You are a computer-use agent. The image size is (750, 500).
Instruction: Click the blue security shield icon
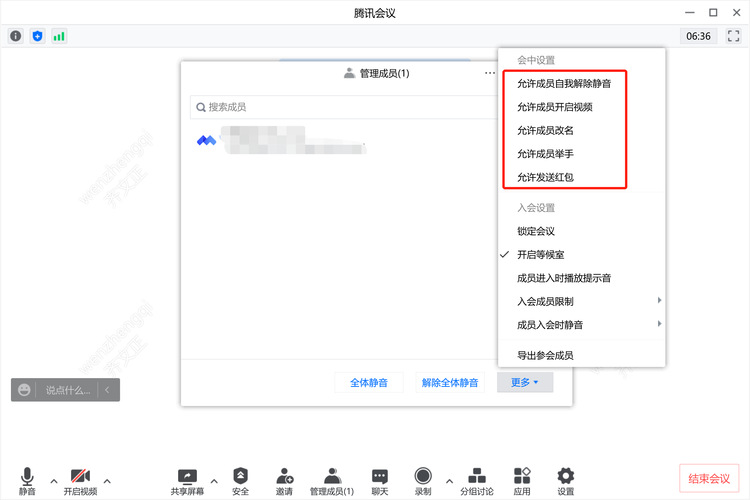pos(37,36)
